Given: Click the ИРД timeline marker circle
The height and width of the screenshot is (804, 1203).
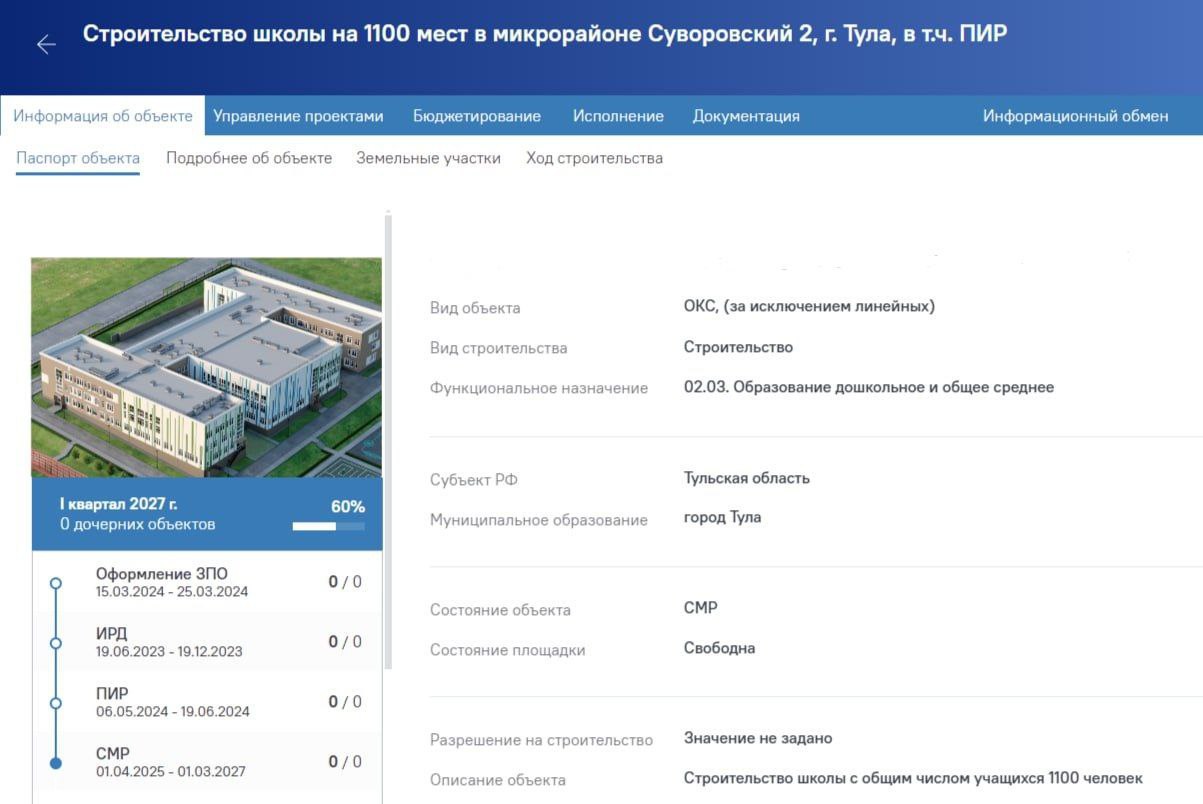Looking at the screenshot, I should (56, 643).
